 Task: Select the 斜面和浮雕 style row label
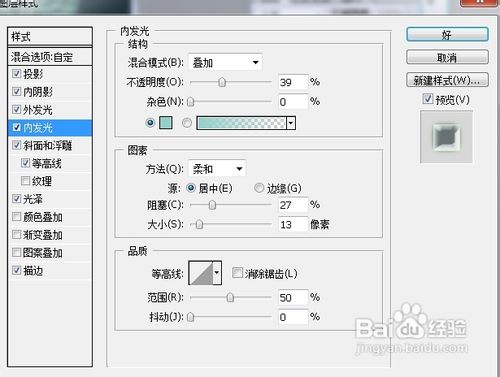48,145
